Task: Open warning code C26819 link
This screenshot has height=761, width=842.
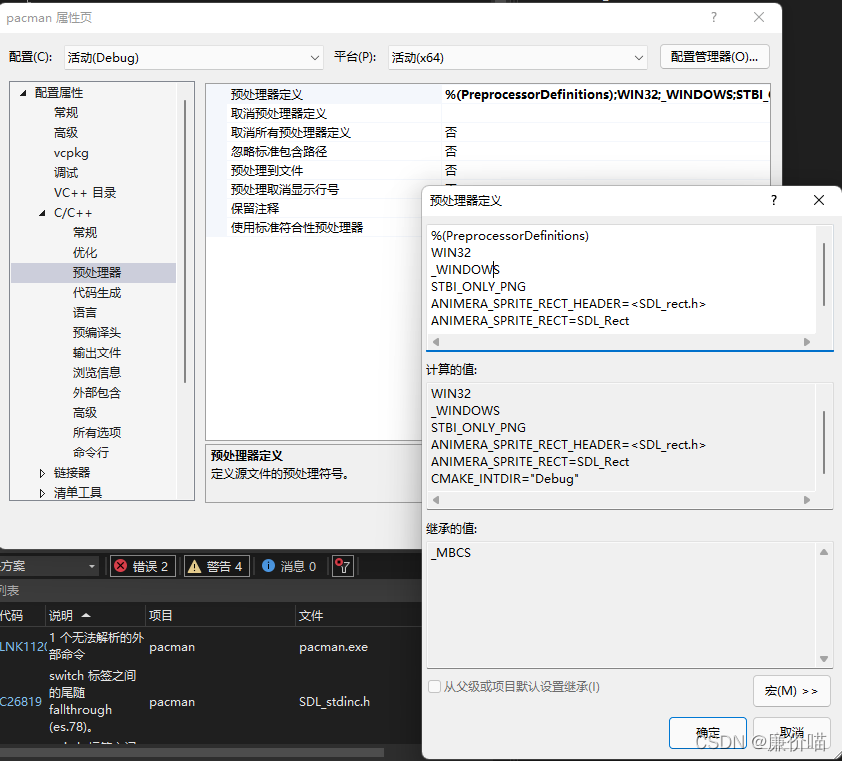Action: (21, 701)
